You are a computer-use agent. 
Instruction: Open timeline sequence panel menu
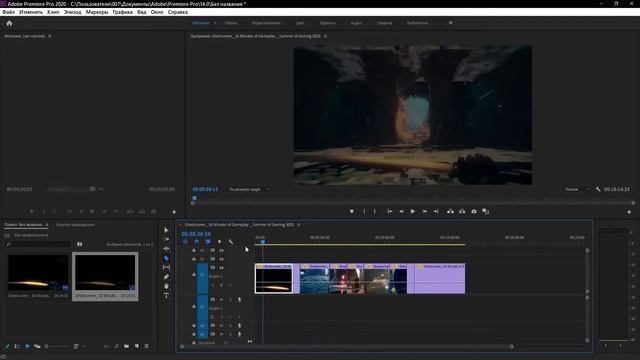tap(298, 225)
